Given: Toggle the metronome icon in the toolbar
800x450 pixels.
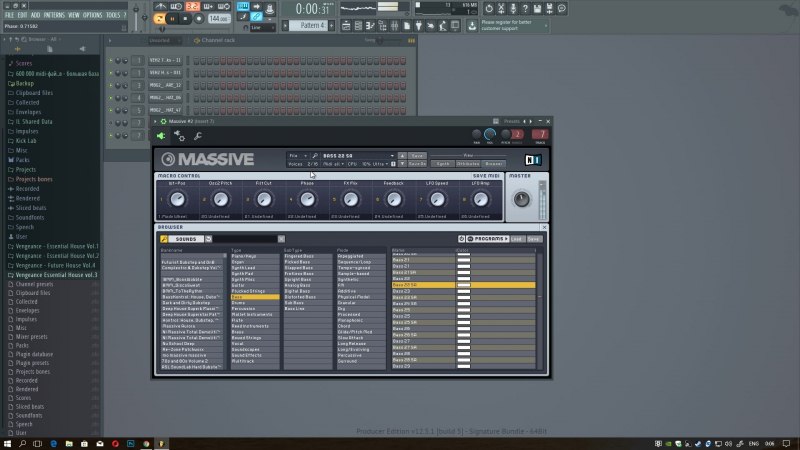Looking at the screenshot, I should (160, 7).
